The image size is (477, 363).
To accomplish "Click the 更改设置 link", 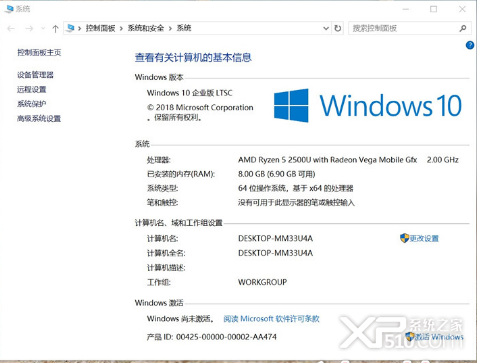I will click(x=424, y=239).
